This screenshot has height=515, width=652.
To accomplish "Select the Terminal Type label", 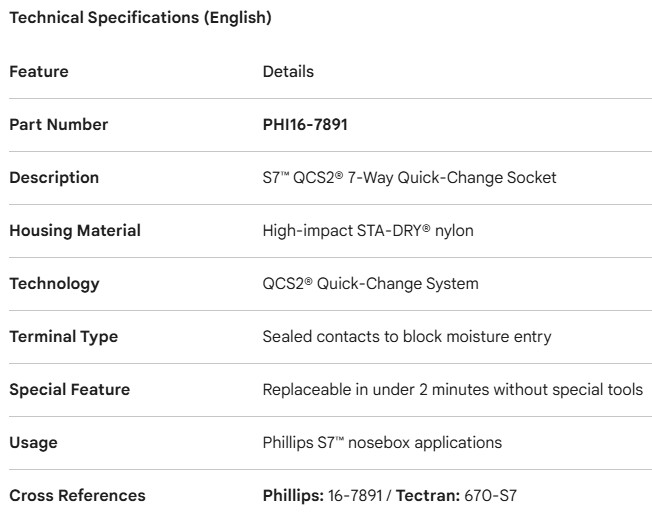I will [x=64, y=337].
